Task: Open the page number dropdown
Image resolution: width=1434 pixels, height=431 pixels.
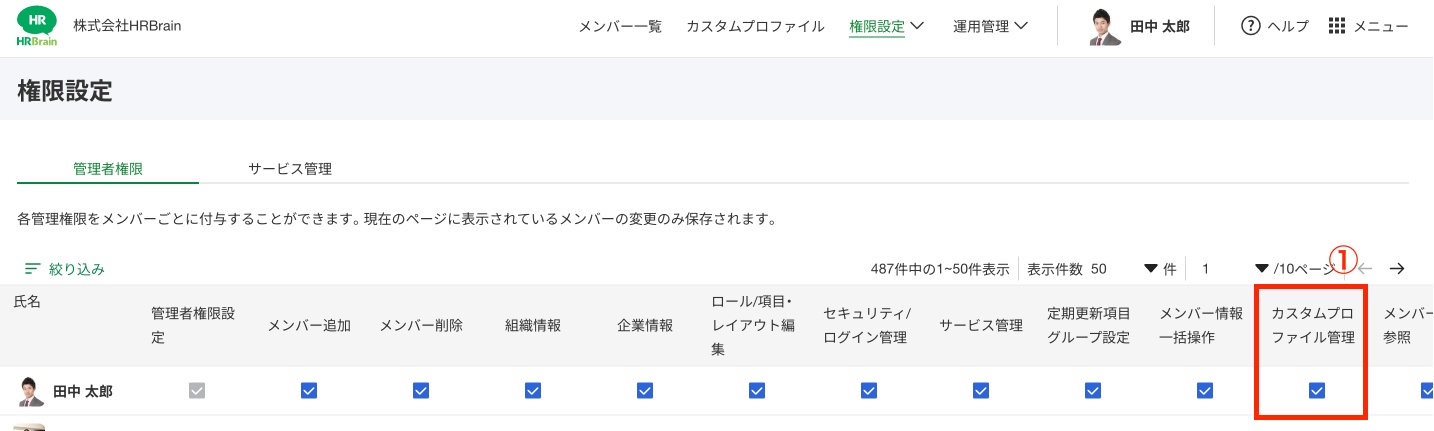Action: tap(1261, 269)
